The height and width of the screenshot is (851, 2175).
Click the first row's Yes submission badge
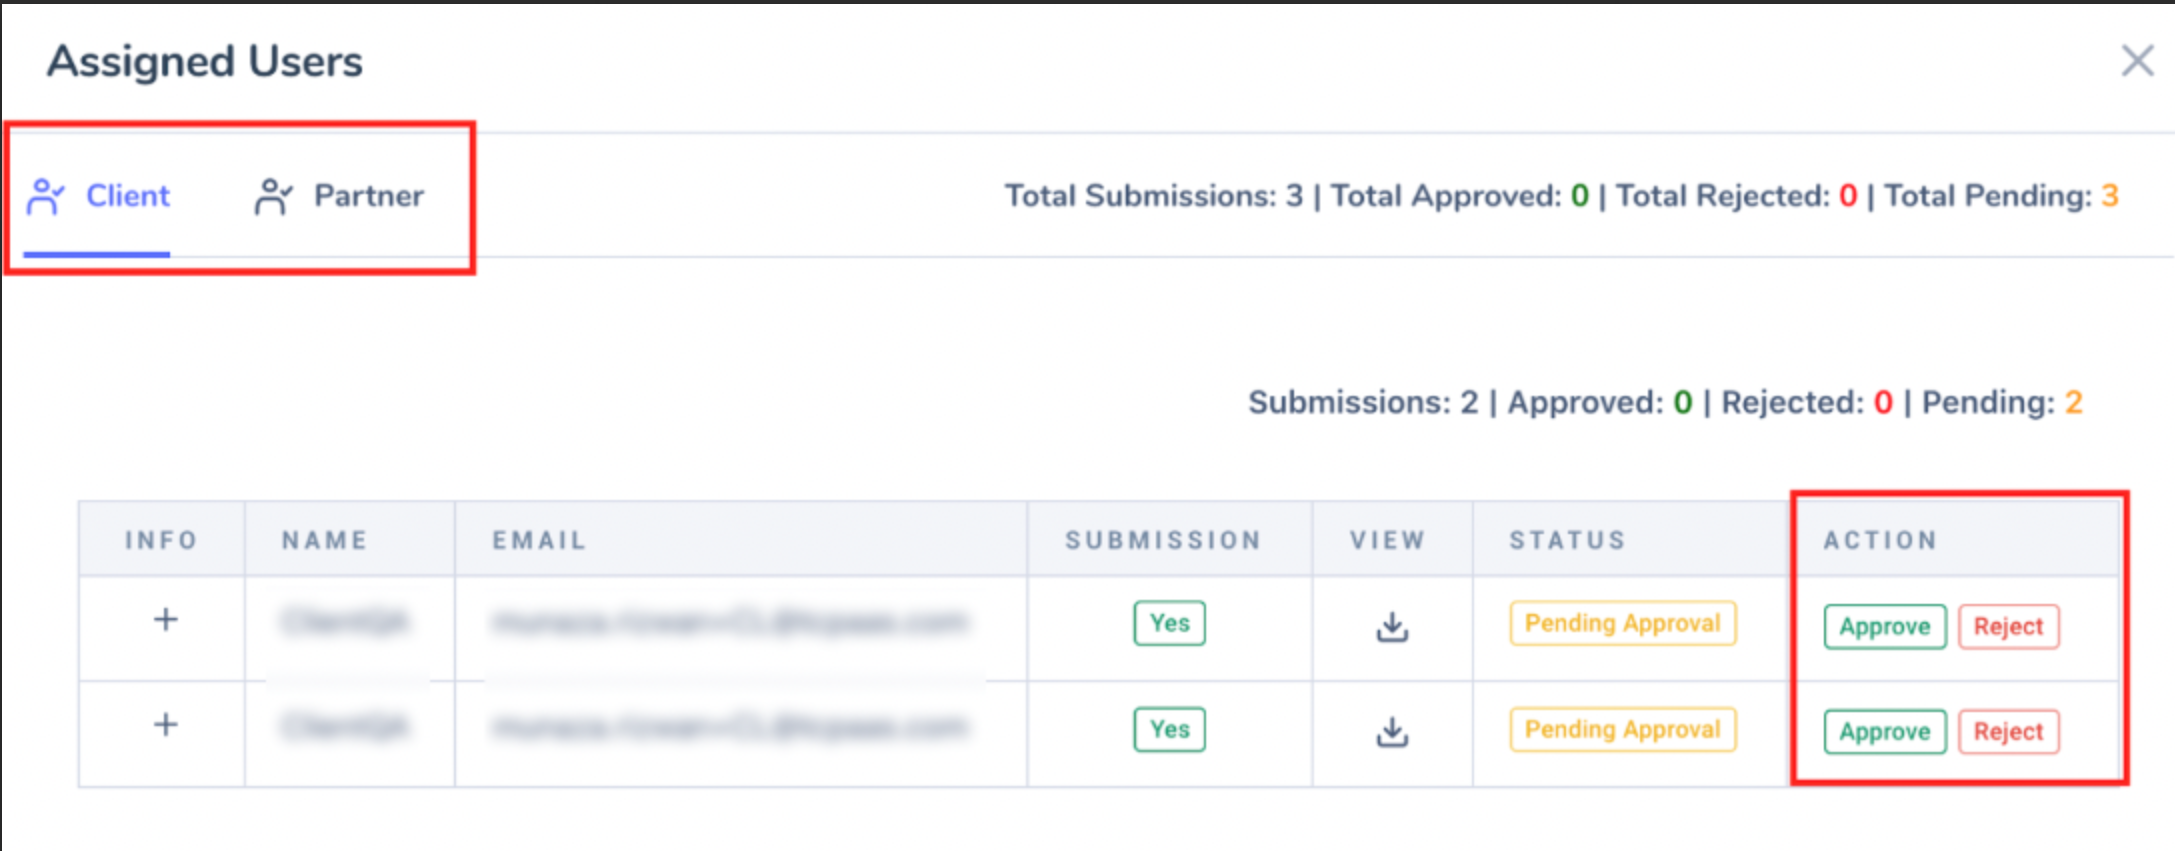[1169, 623]
